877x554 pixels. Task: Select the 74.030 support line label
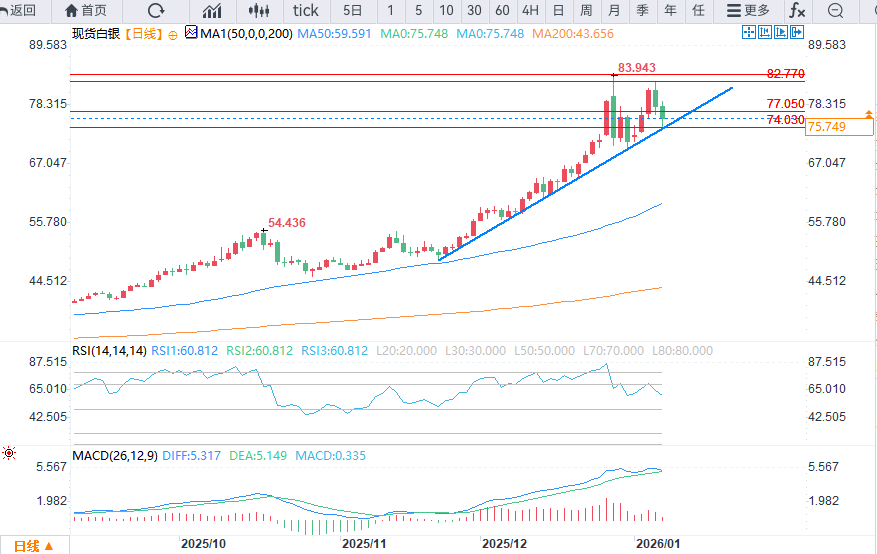pyautogui.click(x=785, y=120)
